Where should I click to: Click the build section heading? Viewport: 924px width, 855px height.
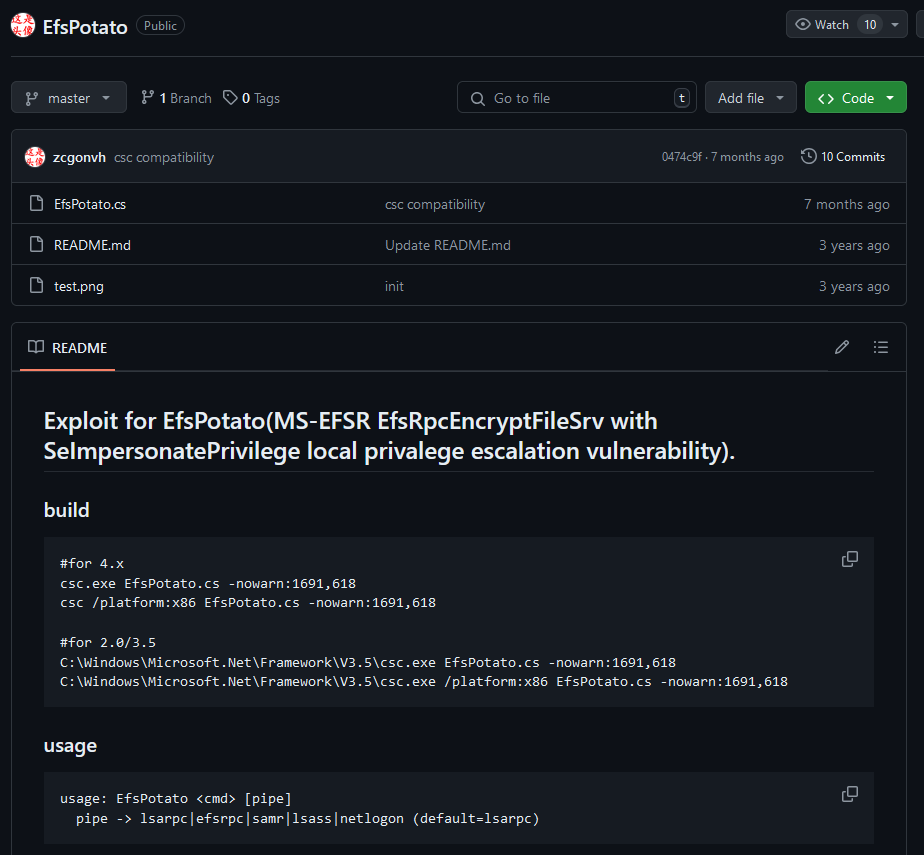(x=67, y=510)
